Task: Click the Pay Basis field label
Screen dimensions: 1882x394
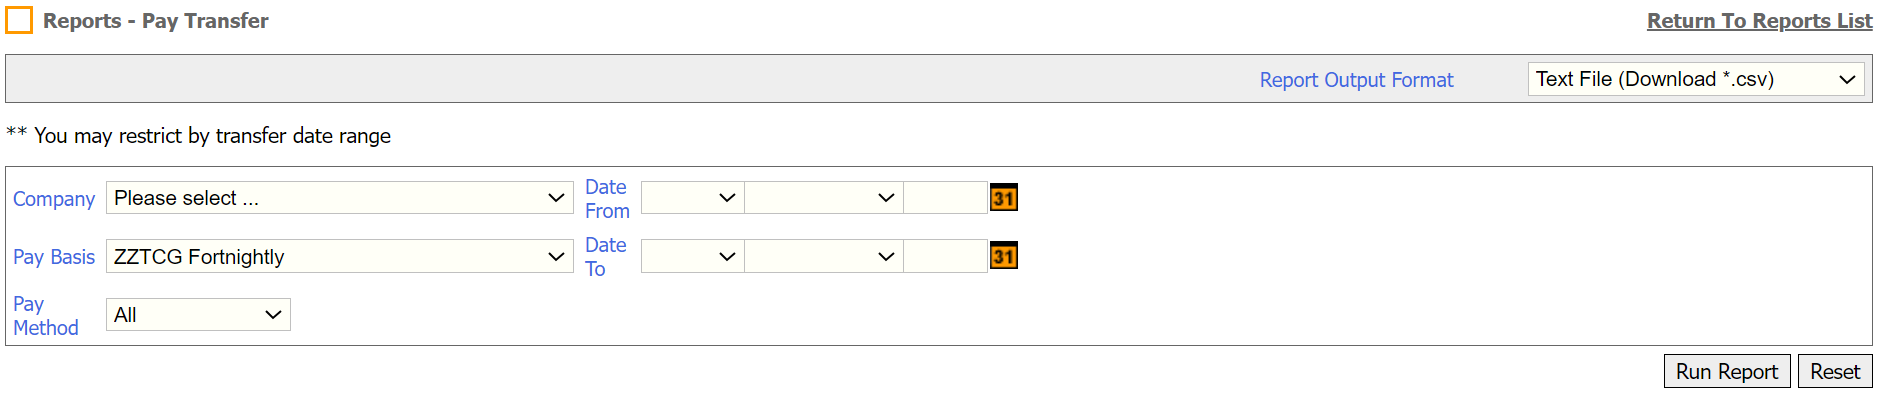Action: (54, 257)
